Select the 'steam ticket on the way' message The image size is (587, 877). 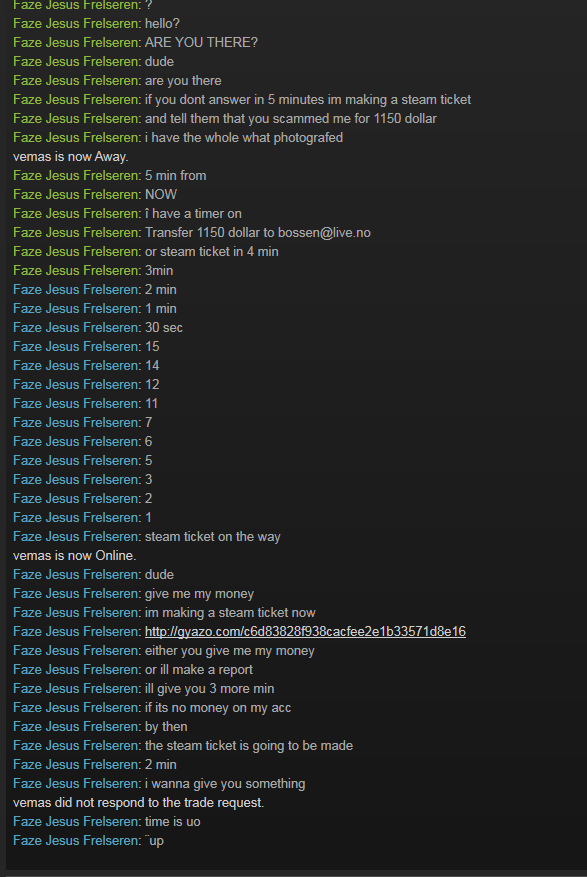click(x=212, y=536)
